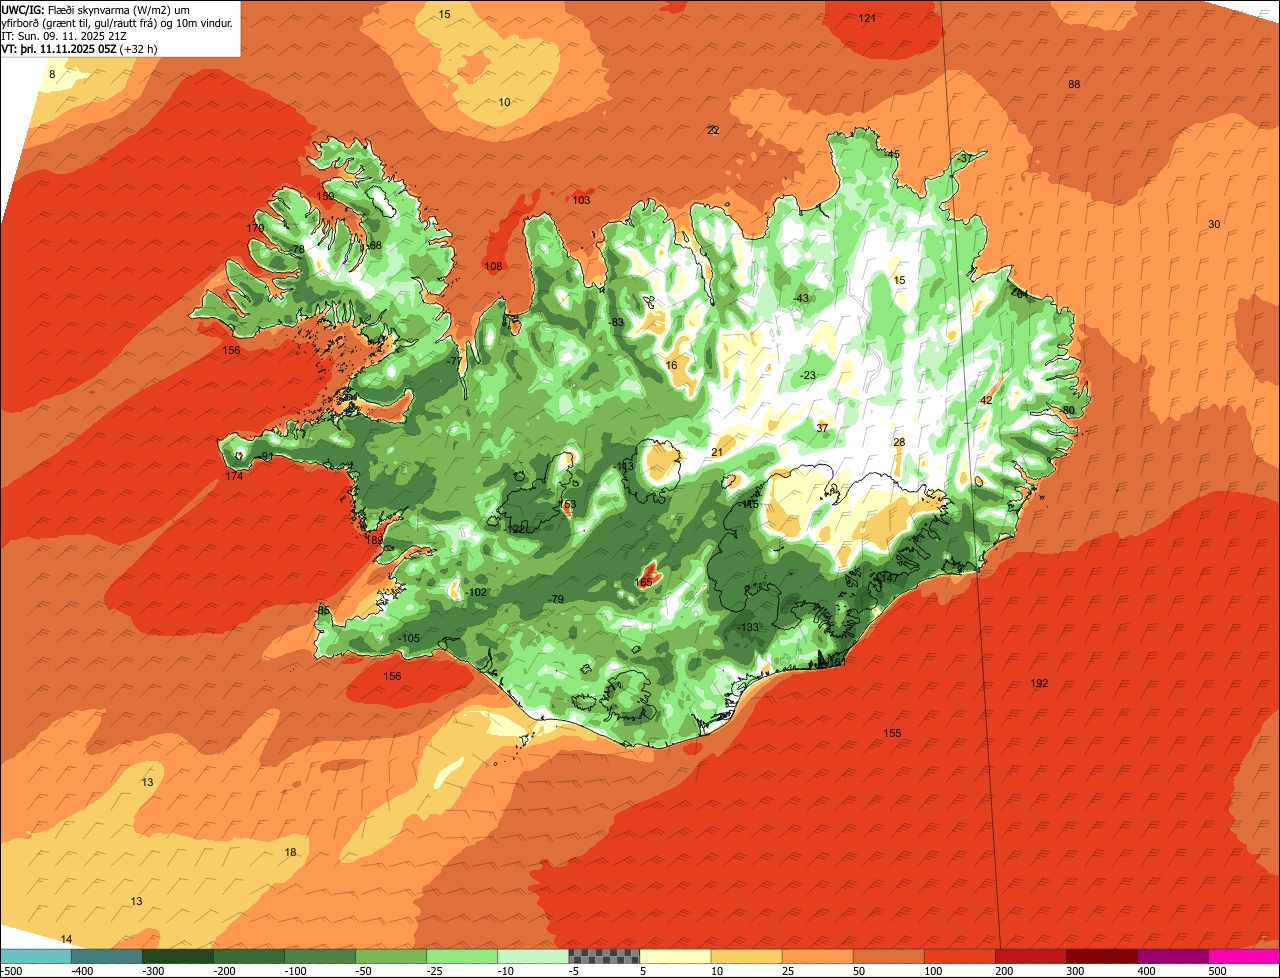The image size is (1280, 978).
Task: Click the magenta legend swatch above 500
Action: (x=1244, y=956)
